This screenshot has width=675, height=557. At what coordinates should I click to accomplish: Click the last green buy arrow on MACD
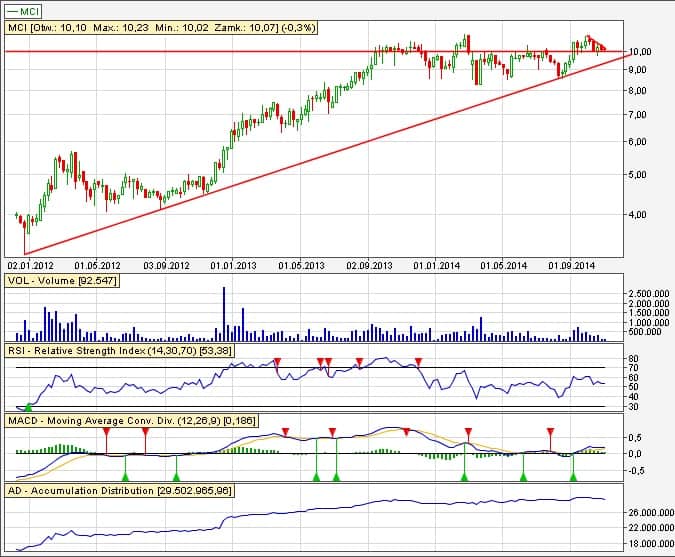[x=573, y=478]
